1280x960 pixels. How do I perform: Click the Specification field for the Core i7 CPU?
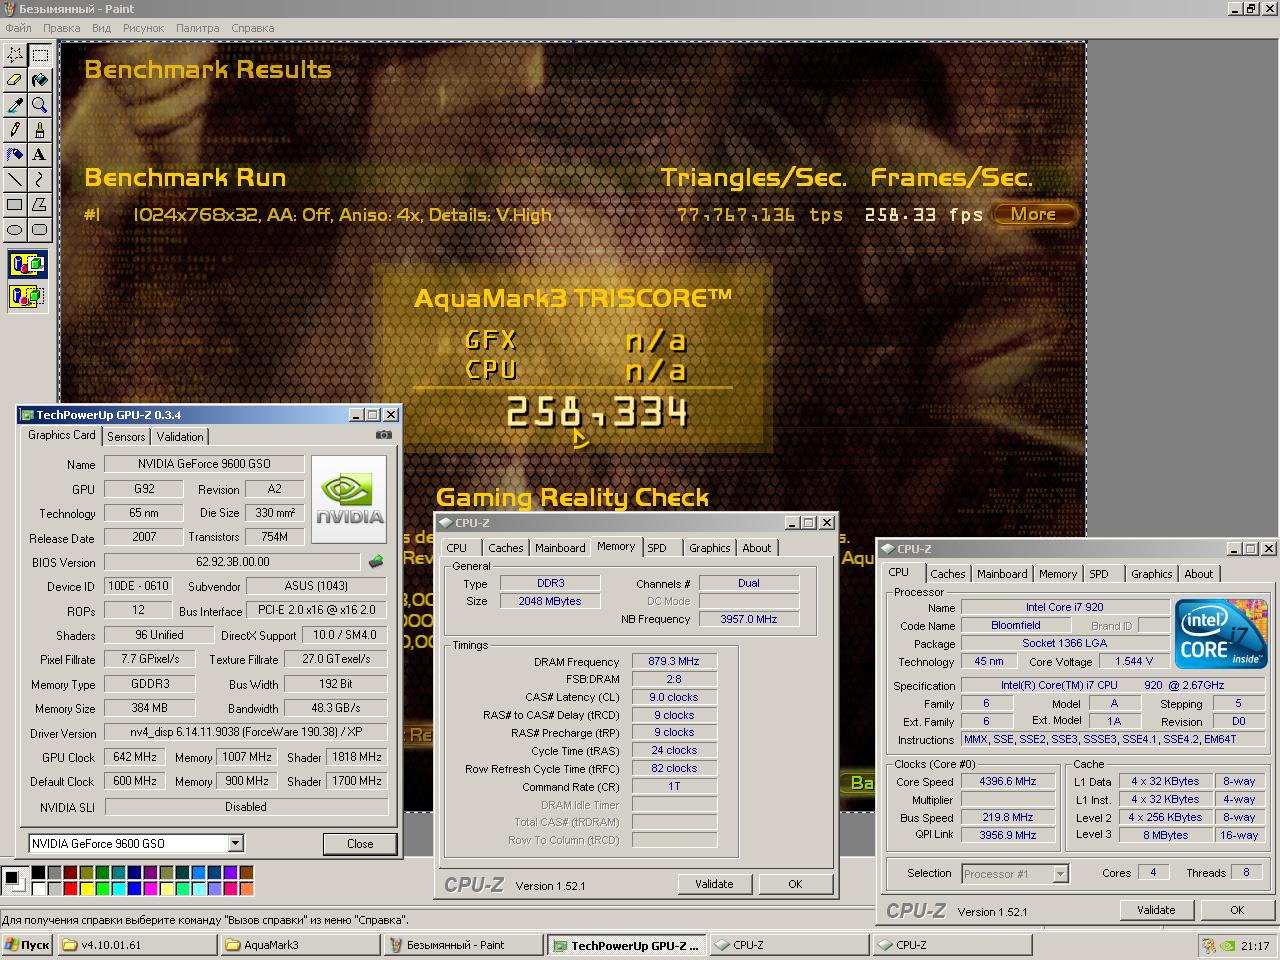coord(1115,685)
